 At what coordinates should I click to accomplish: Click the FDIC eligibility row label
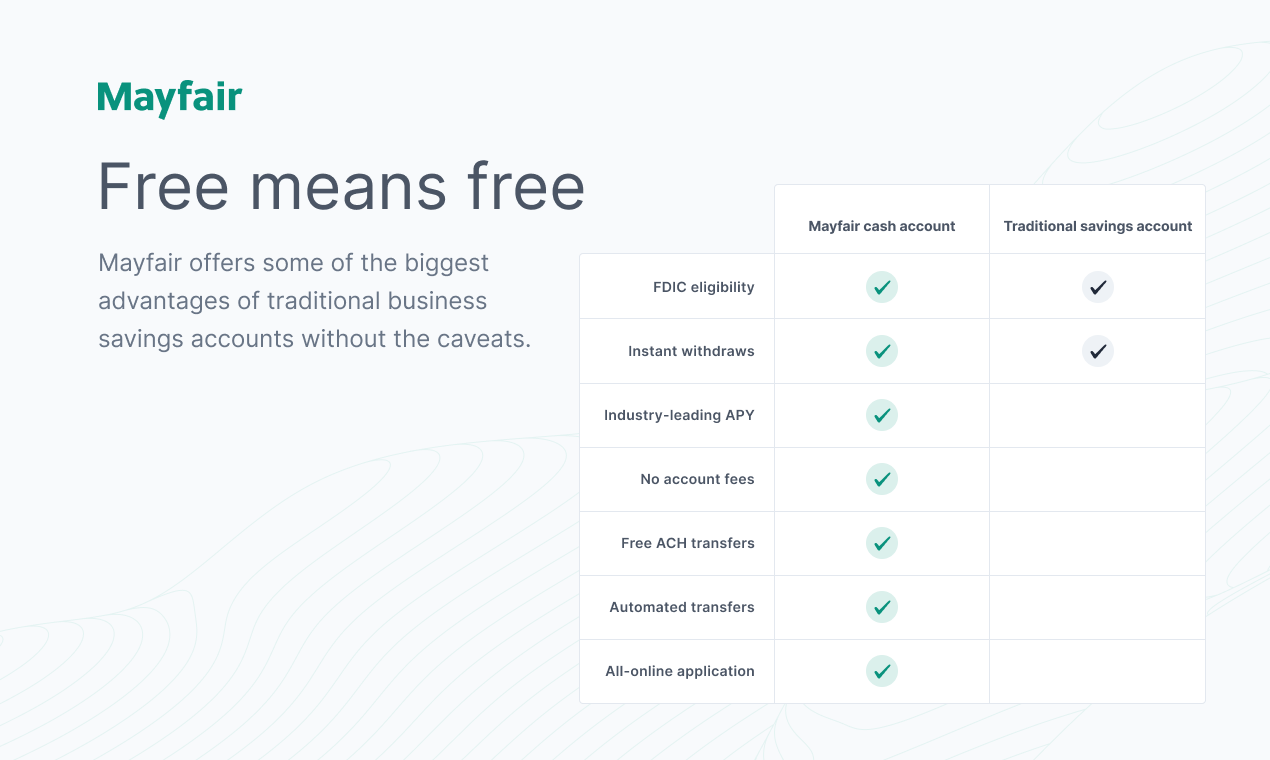tap(704, 287)
